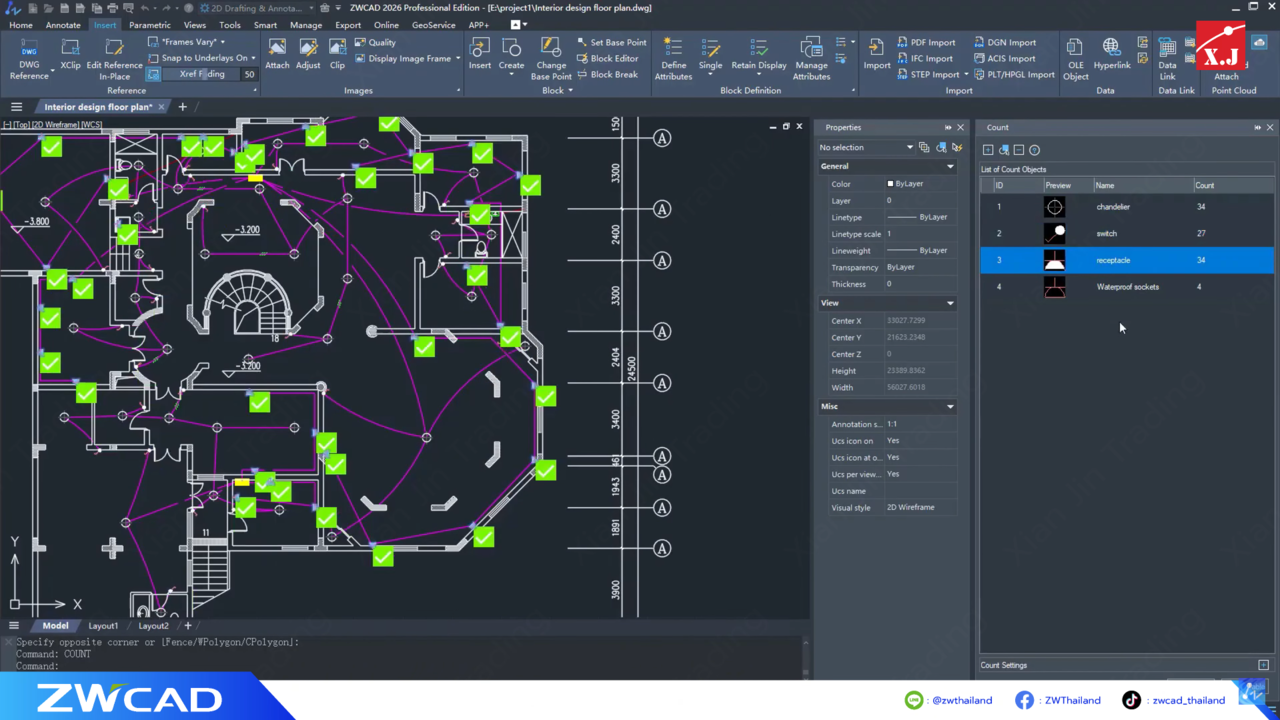
Task: Add a Hyperlink
Action: coord(1111,55)
